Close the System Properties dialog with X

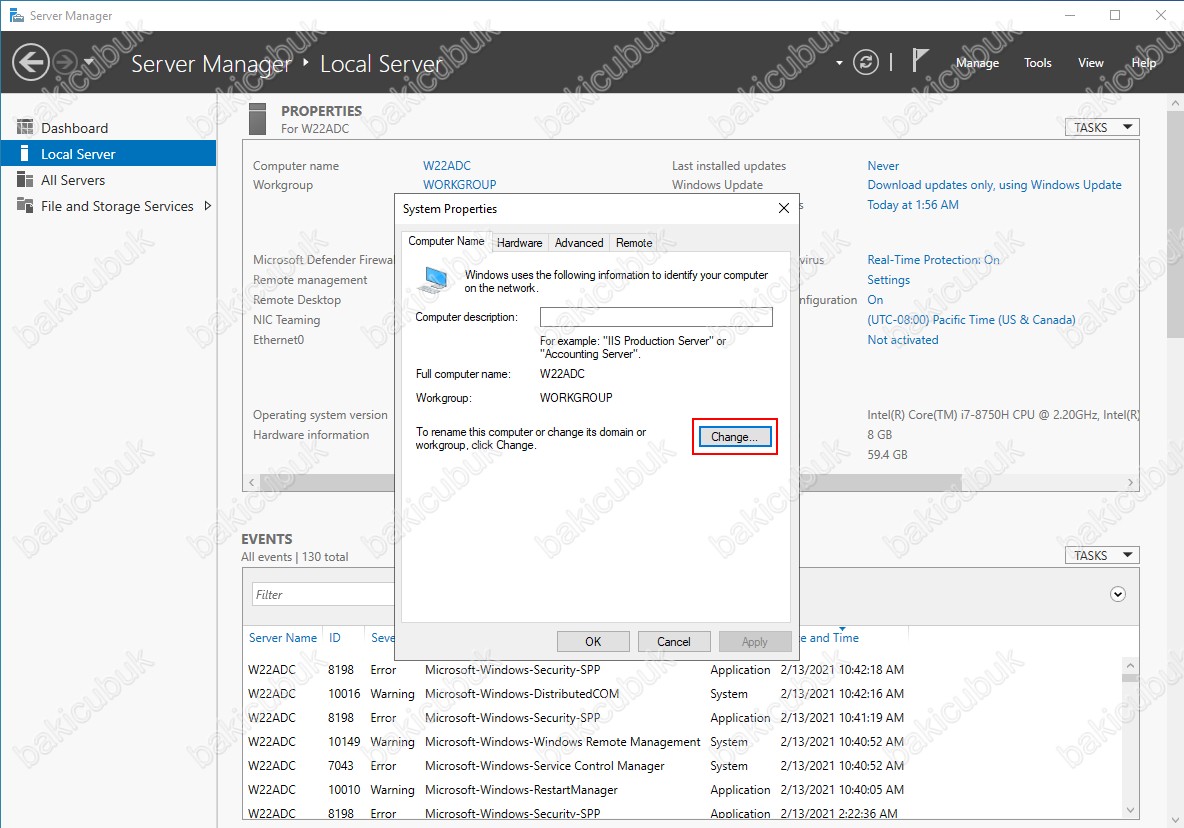click(x=784, y=208)
